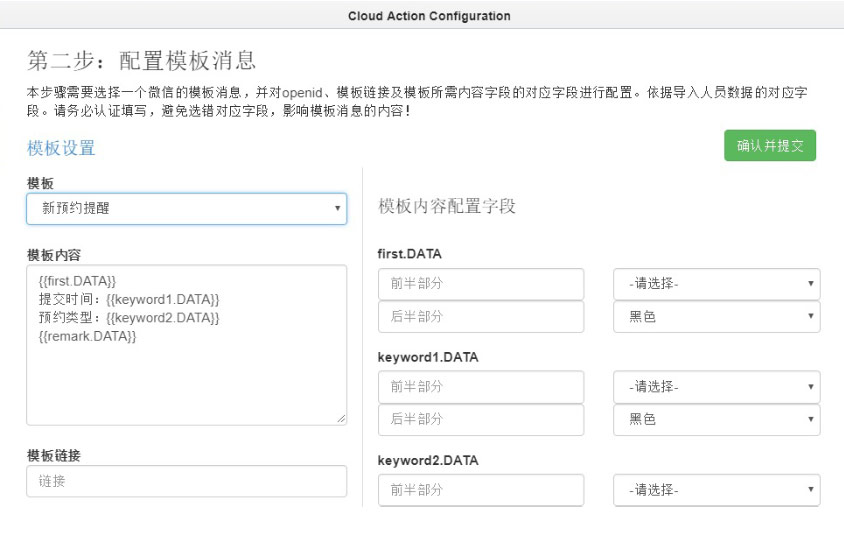Open the 新预约提醒 template dropdown
Image resolution: width=844 pixels, height=560 pixels.
click(x=186, y=208)
